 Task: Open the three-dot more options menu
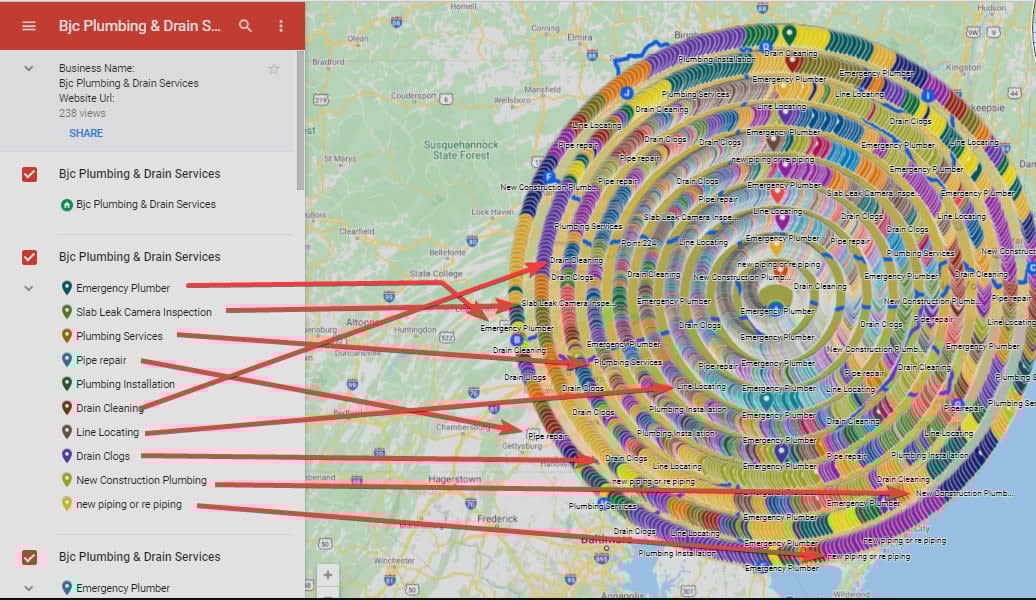(x=281, y=25)
